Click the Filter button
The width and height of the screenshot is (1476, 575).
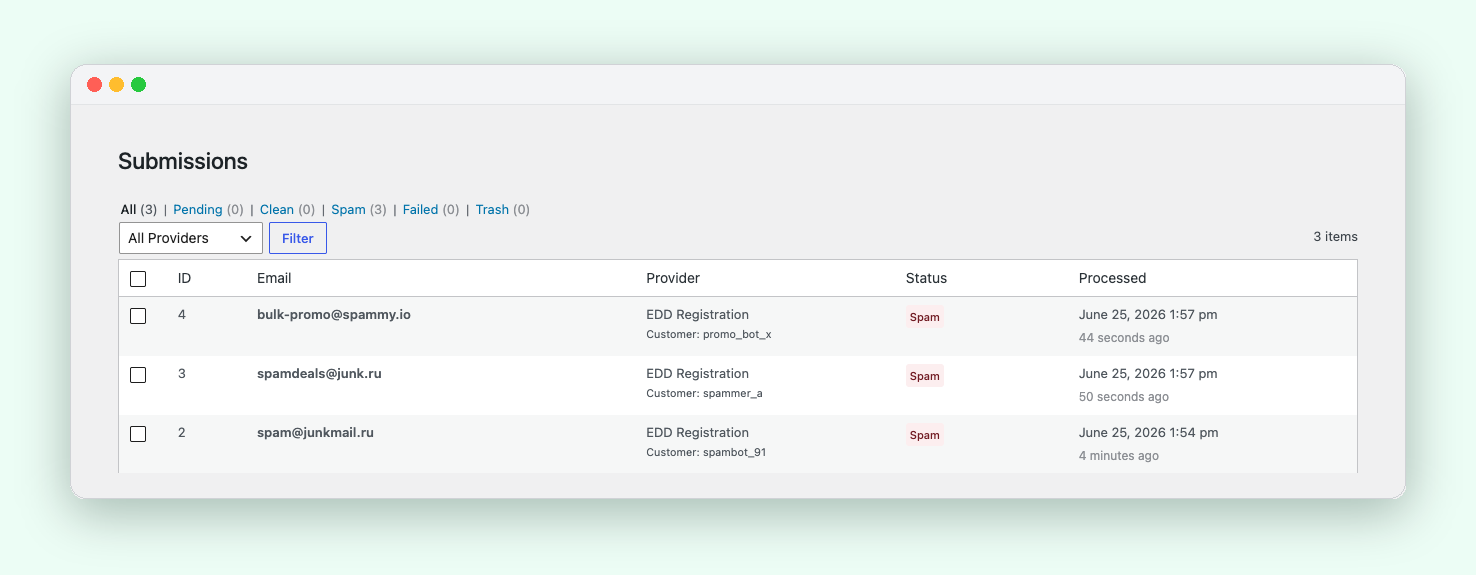click(x=298, y=238)
